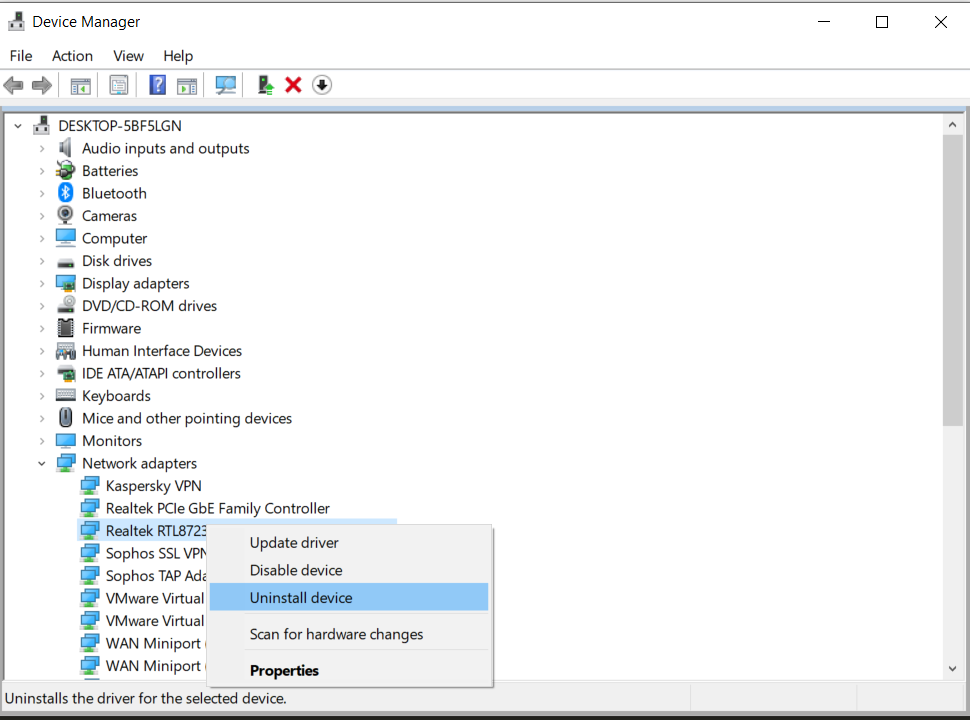
Task: Open the View menu
Action: (128, 56)
